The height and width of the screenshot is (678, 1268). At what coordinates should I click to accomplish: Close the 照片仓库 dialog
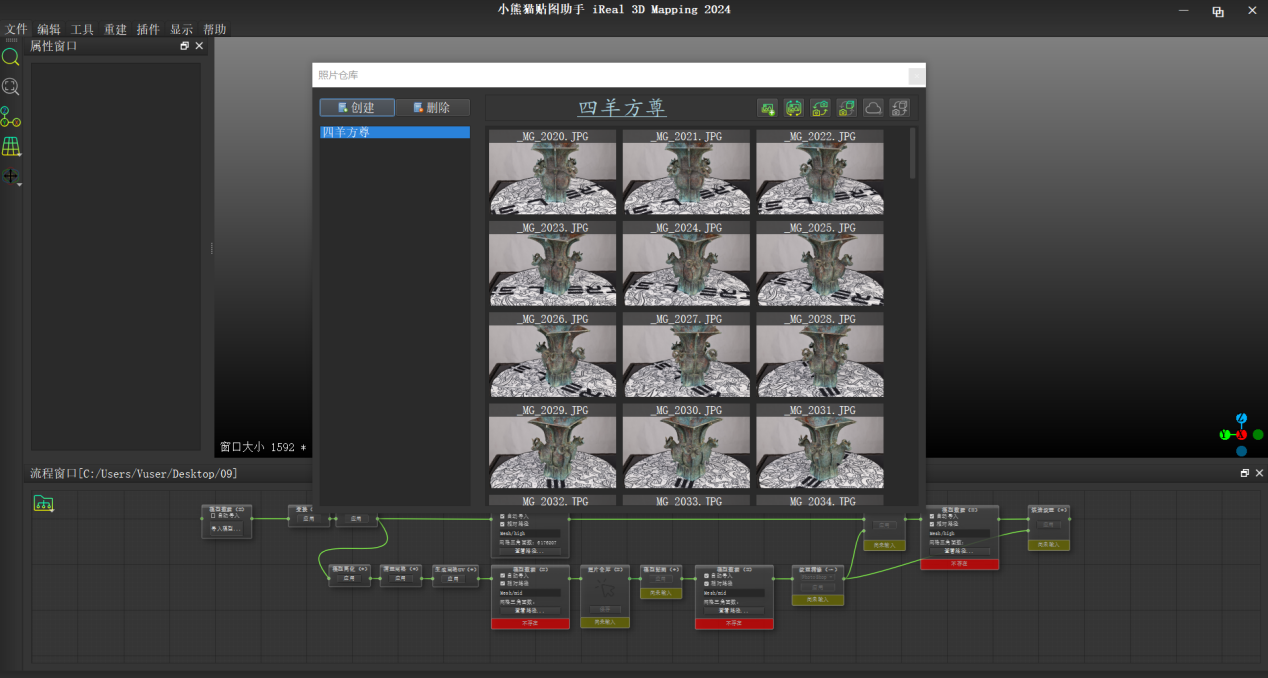[x=916, y=75]
